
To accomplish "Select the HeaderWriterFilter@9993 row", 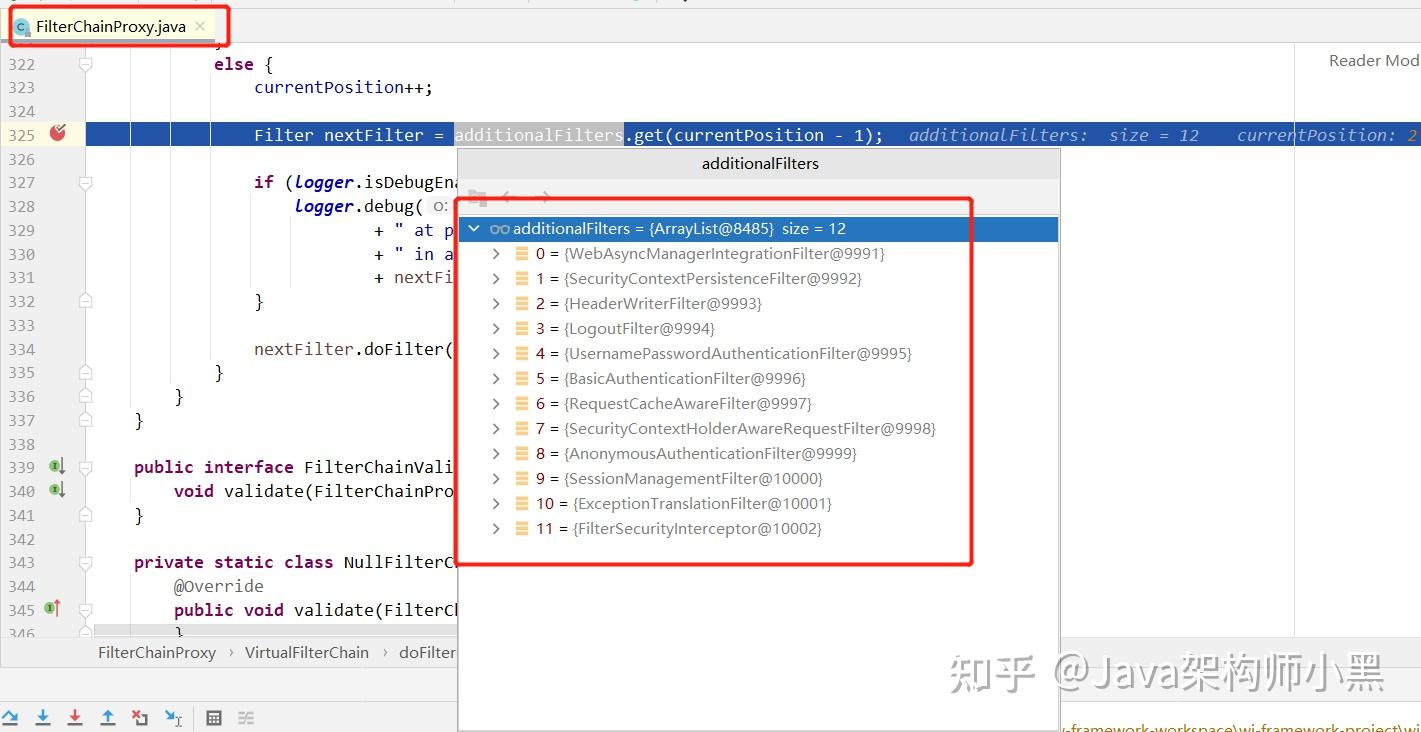I will click(x=759, y=304).
